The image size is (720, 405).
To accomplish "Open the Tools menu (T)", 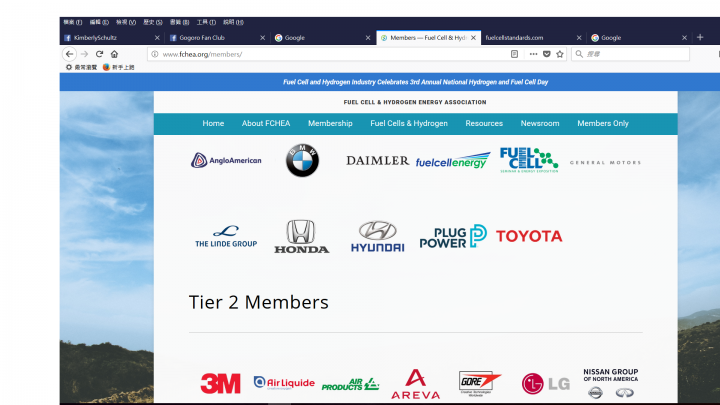I will click(x=206, y=22).
